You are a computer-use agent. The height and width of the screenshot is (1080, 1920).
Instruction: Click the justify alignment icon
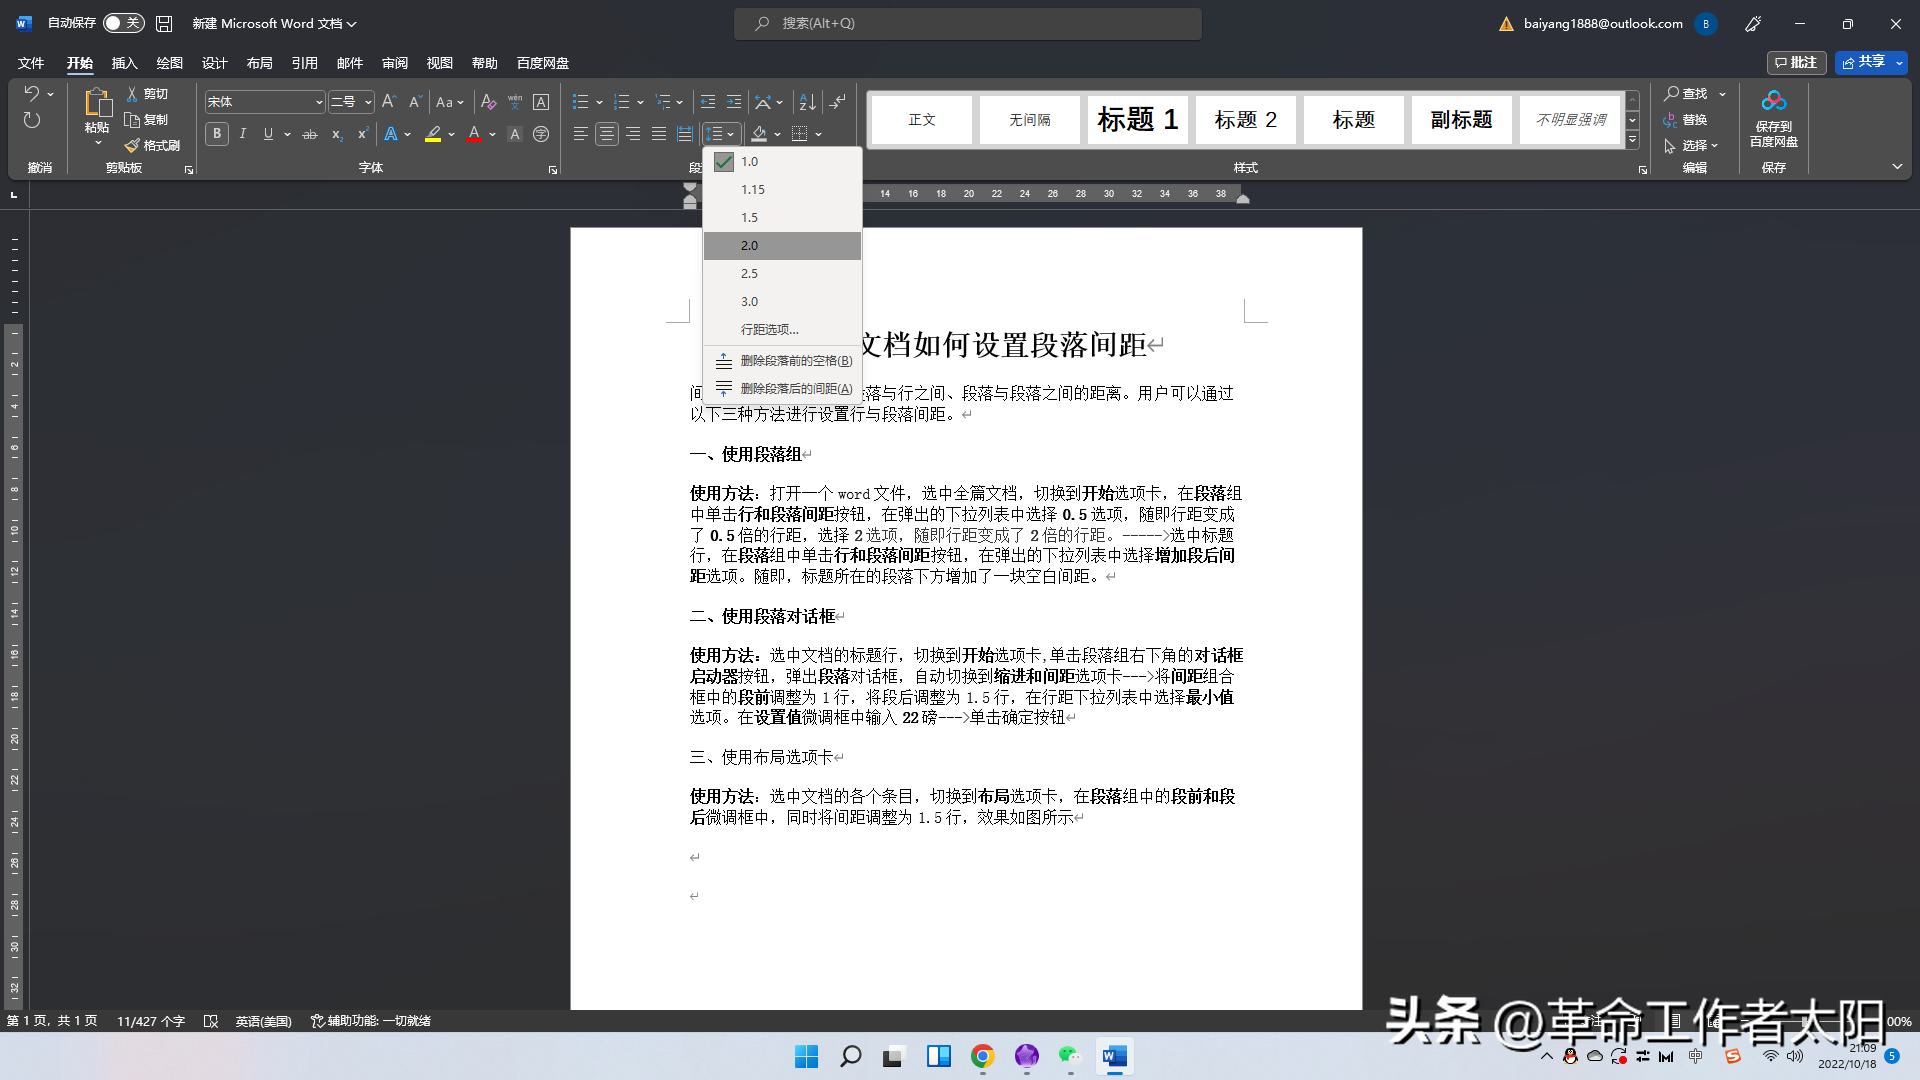[659, 134]
